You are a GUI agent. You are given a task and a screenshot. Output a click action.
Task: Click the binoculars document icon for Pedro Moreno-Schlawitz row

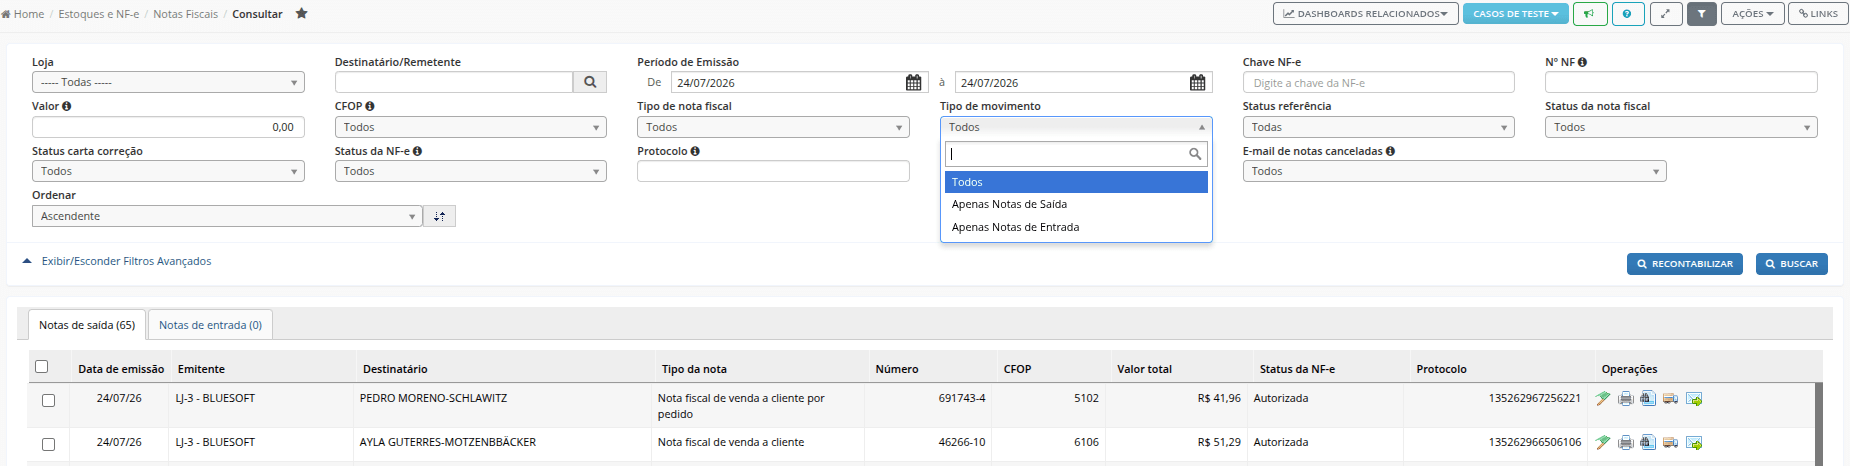coord(1648,399)
